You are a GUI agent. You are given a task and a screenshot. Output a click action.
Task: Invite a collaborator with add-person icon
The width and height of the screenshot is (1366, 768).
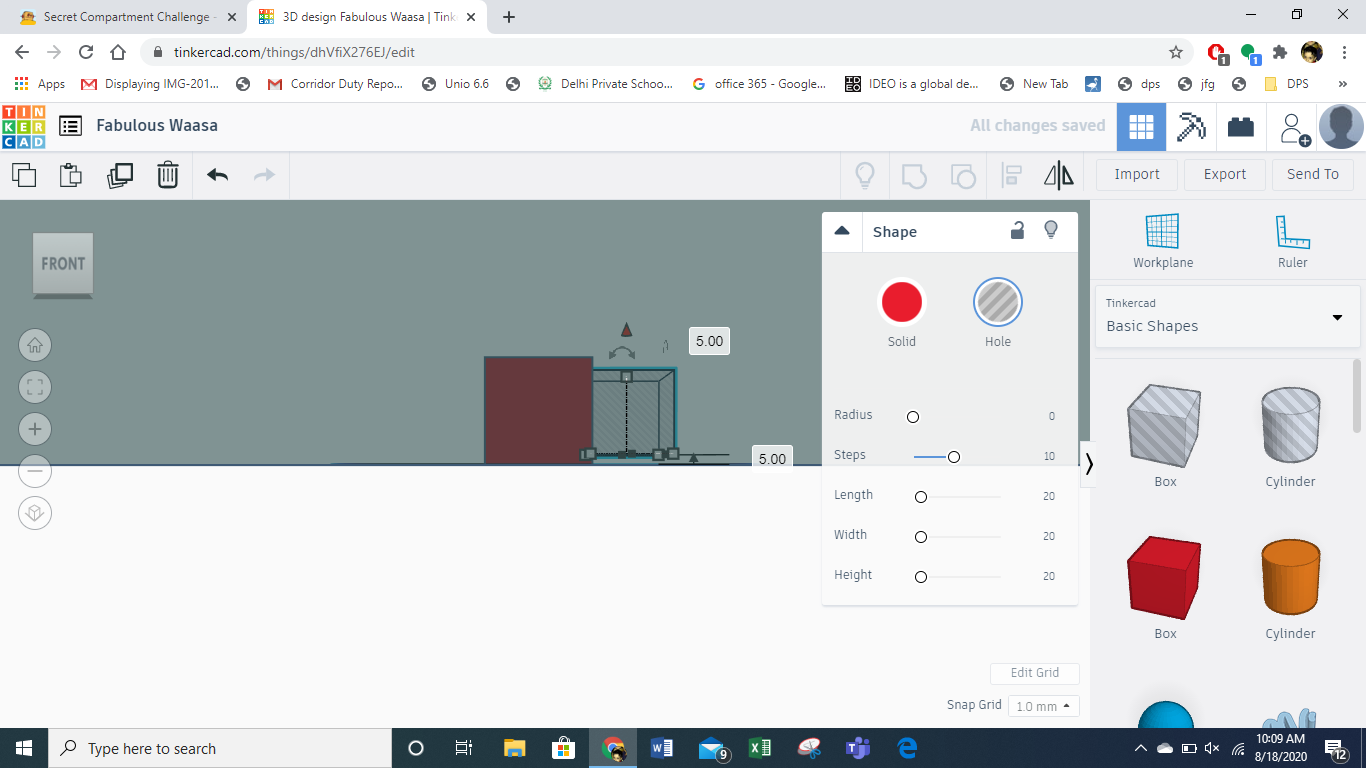pos(1295,127)
